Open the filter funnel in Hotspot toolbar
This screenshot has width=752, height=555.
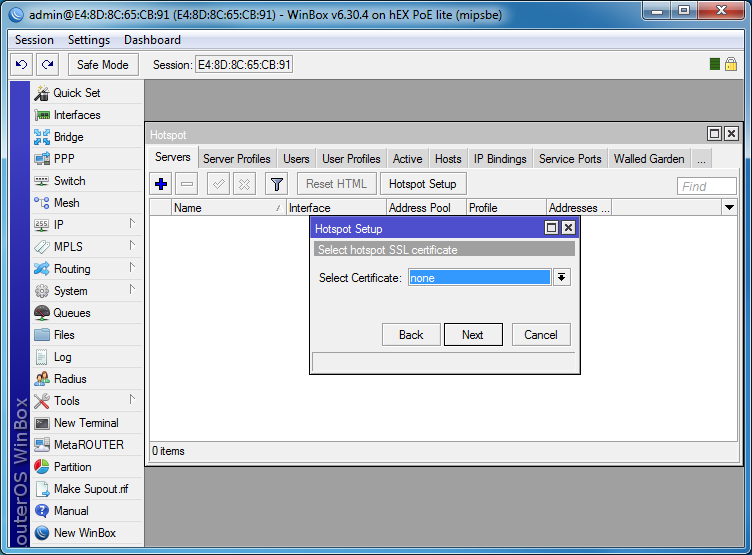[x=277, y=184]
